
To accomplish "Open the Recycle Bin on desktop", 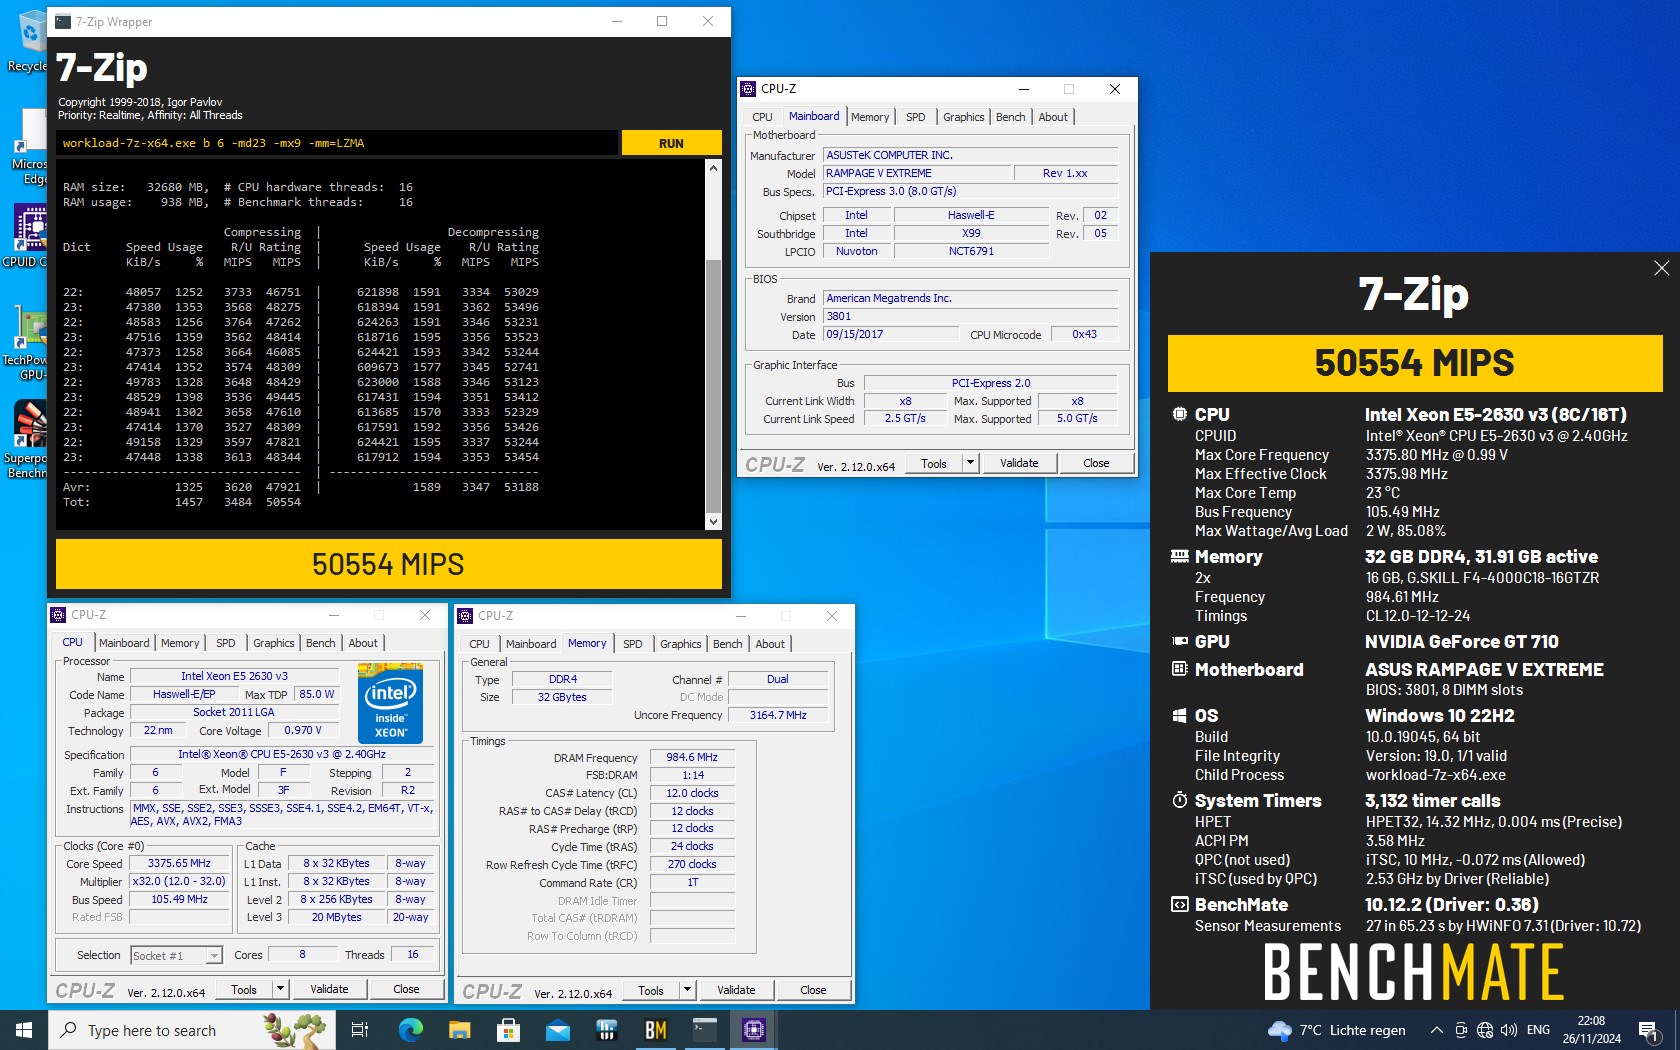I will [x=28, y=42].
